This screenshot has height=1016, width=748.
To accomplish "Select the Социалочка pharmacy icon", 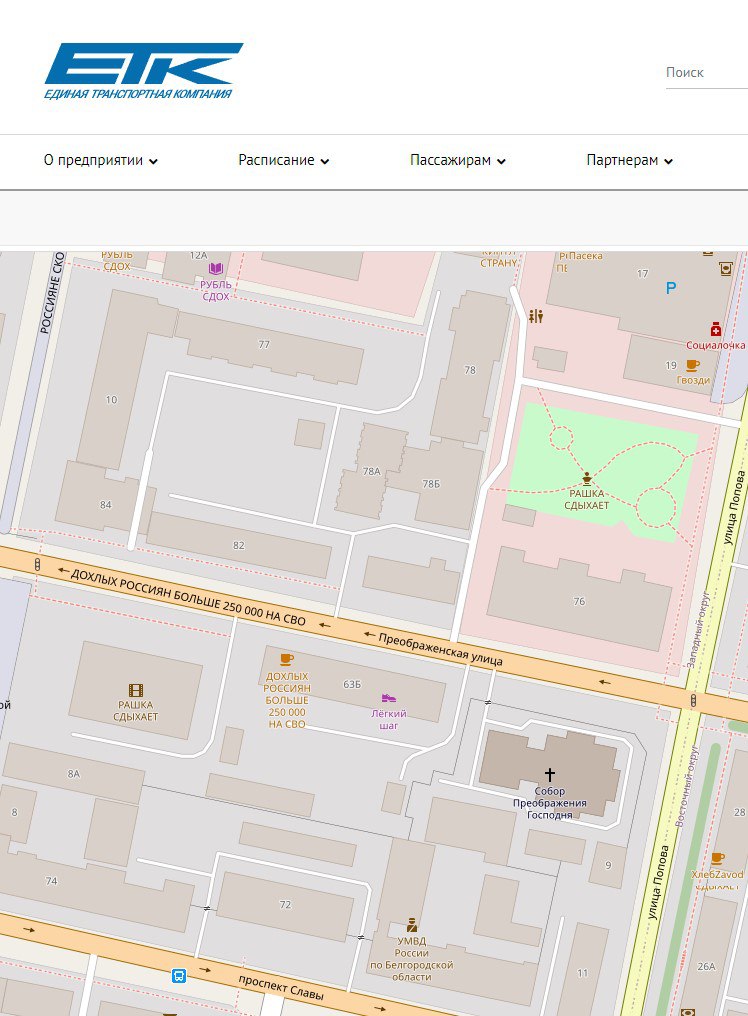I will pyautogui.click(x=716, y=328).
